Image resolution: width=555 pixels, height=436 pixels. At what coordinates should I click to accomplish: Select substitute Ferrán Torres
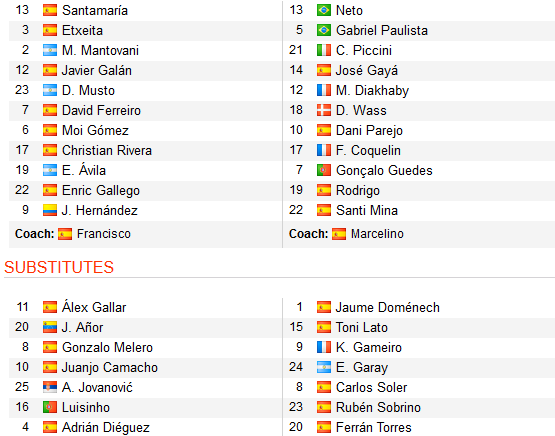(x=373, y=427)
